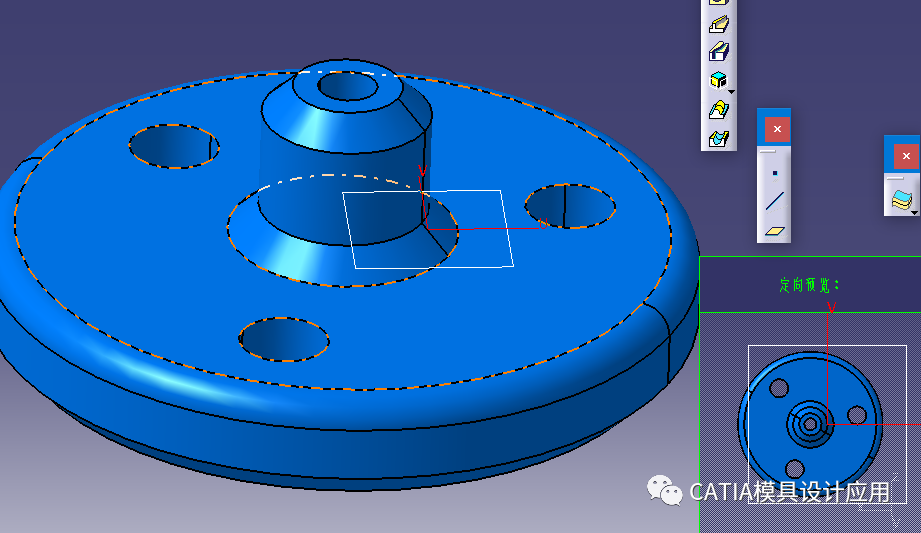The height and width of the screenshot is (533, 921).
Task: Close the surfaces floating toolbar
Action: tap(905, 156)
